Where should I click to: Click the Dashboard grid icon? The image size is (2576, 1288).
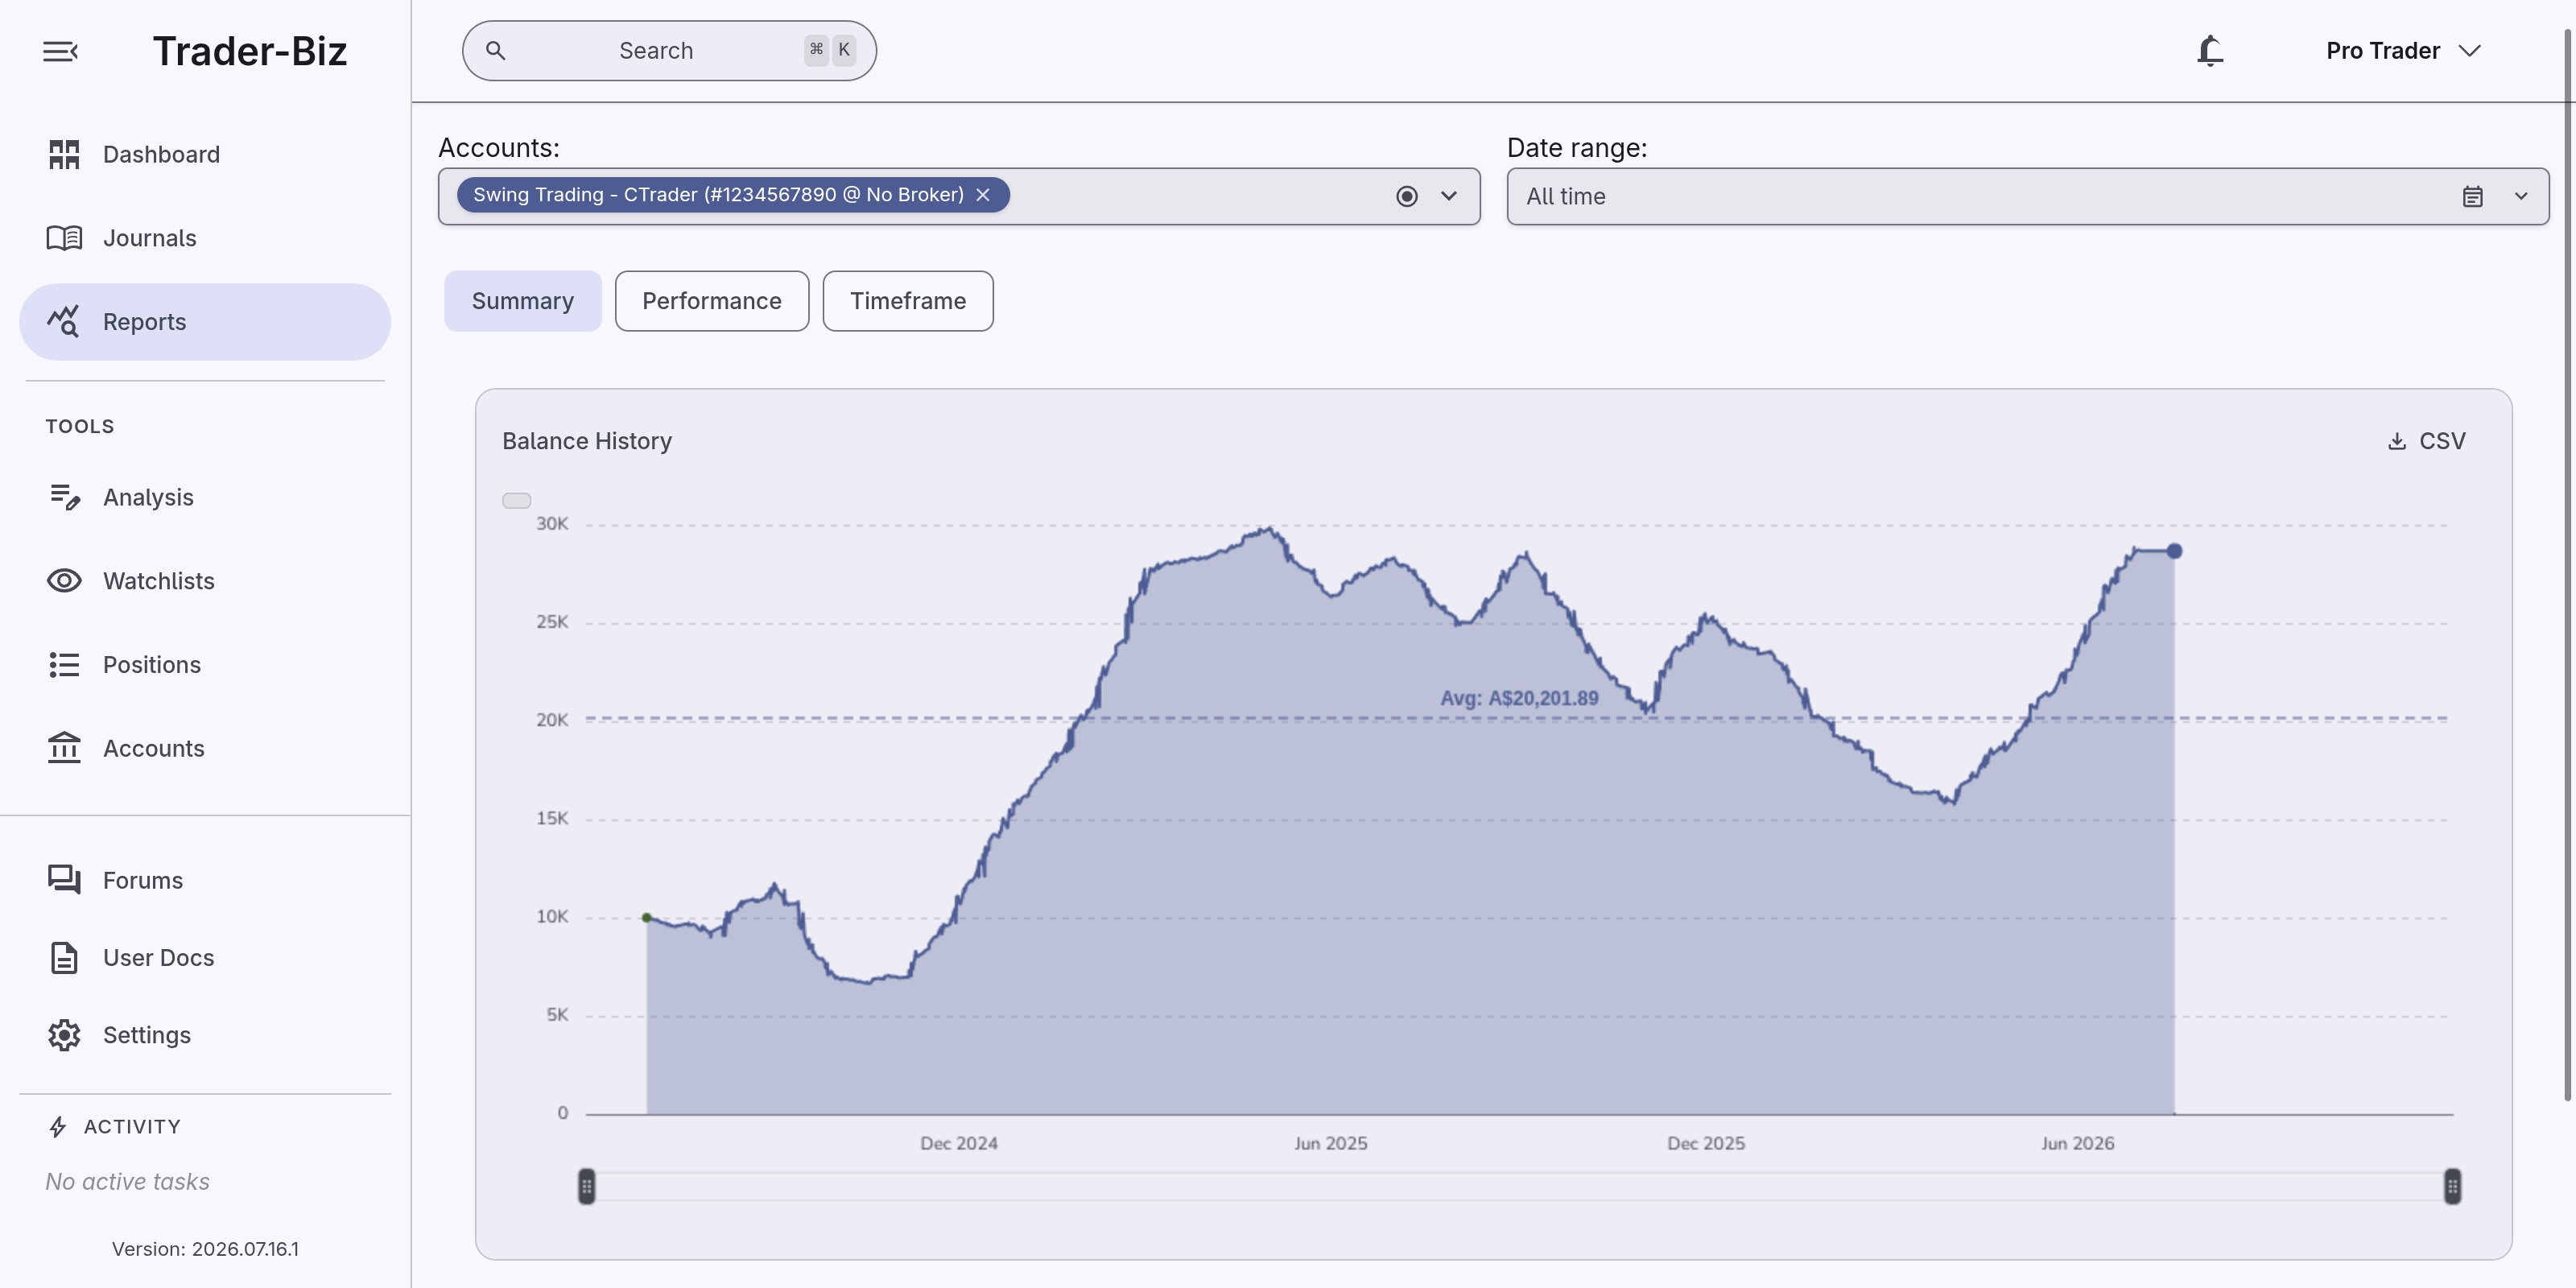click(x=64, y=154)
